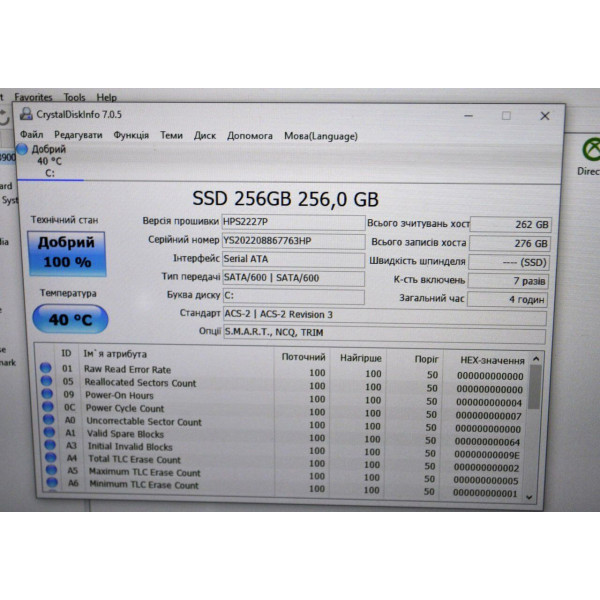Click power-on count value 7 разів
This screenshot has width=600, height=600.
coord(508,281)
